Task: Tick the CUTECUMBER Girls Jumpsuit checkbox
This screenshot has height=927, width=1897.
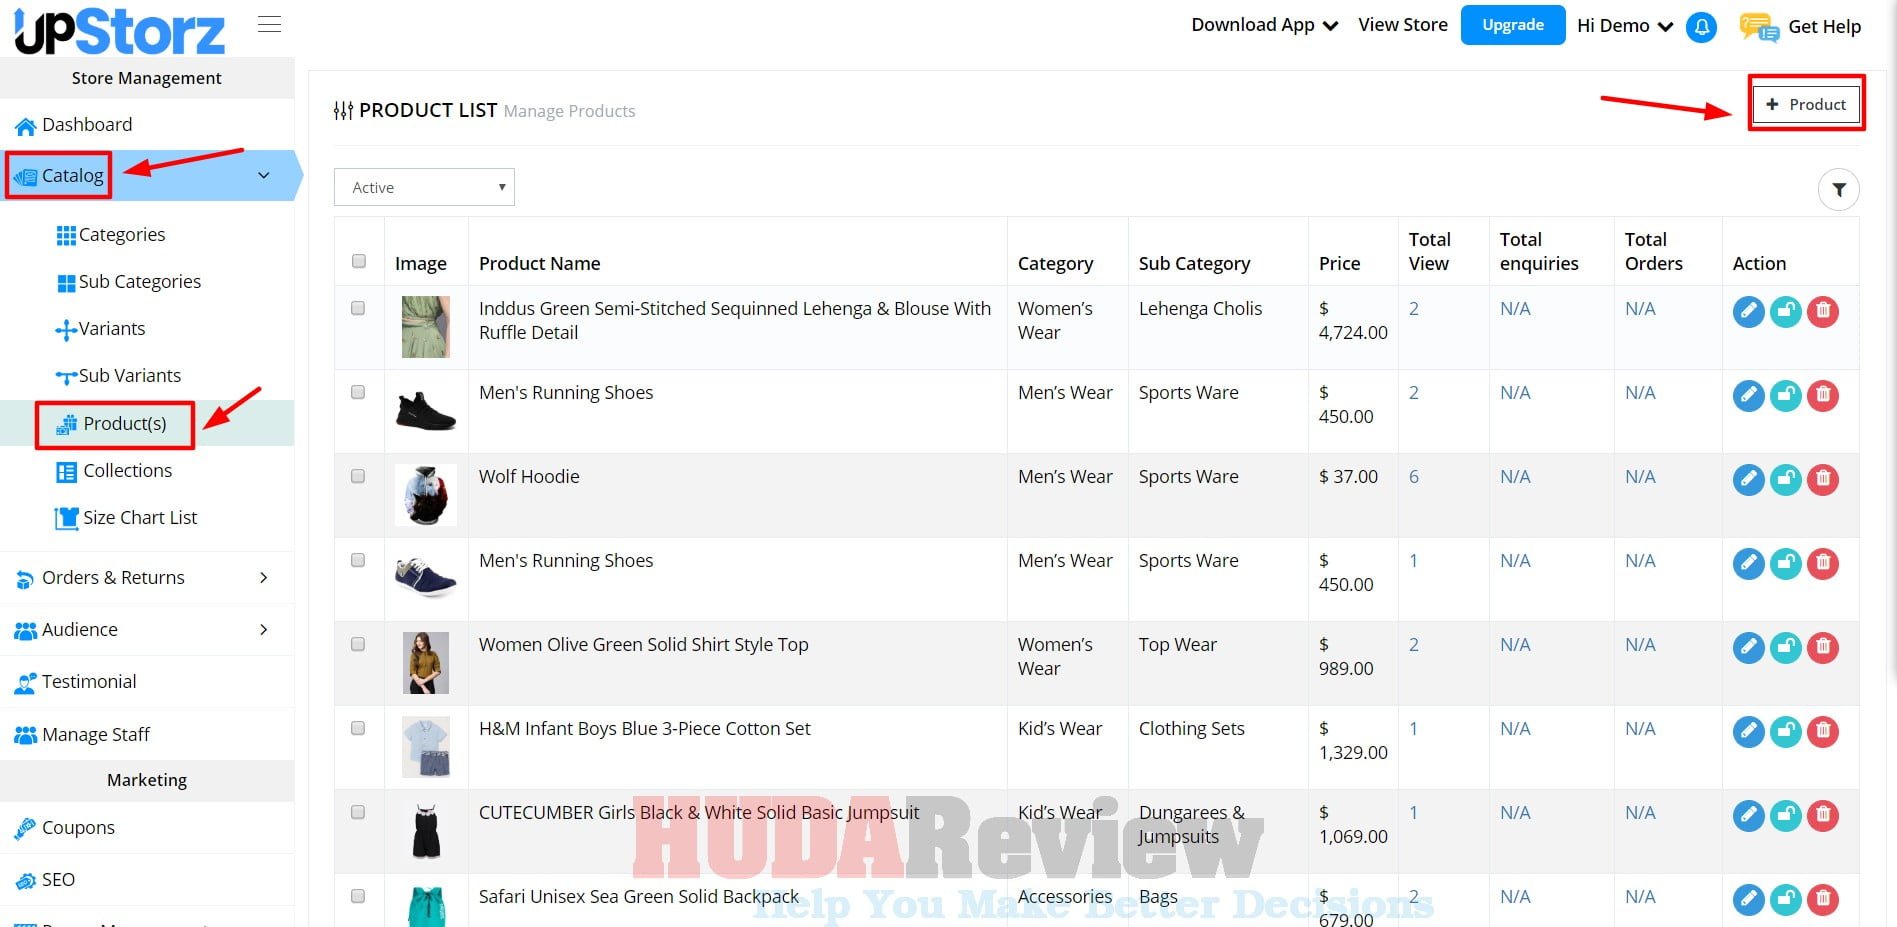Action: point(358,812)
